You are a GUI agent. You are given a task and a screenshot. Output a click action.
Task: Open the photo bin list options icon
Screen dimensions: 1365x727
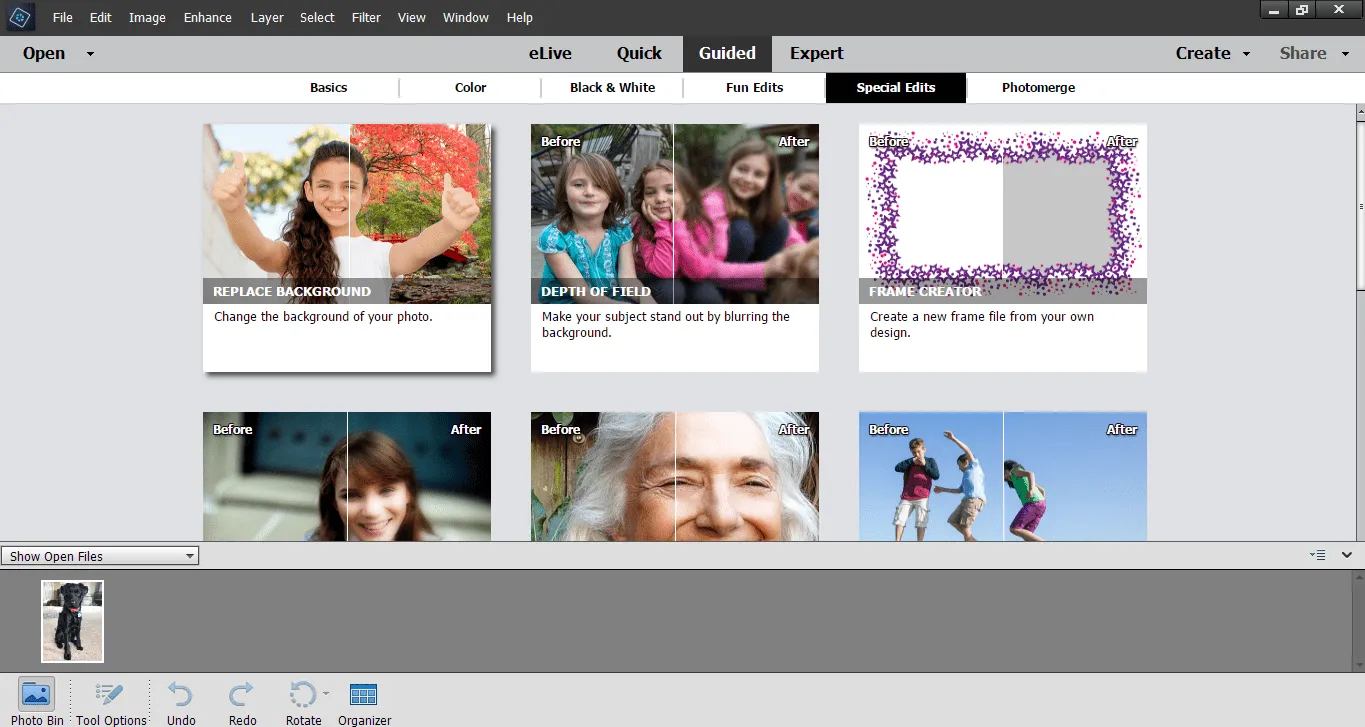(1318, 555)
